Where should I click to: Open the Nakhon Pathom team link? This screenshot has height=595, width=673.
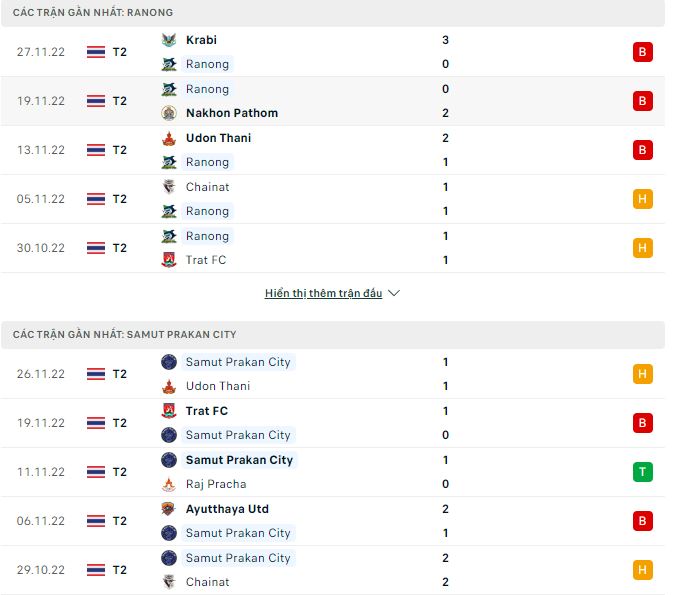(232, 113)
